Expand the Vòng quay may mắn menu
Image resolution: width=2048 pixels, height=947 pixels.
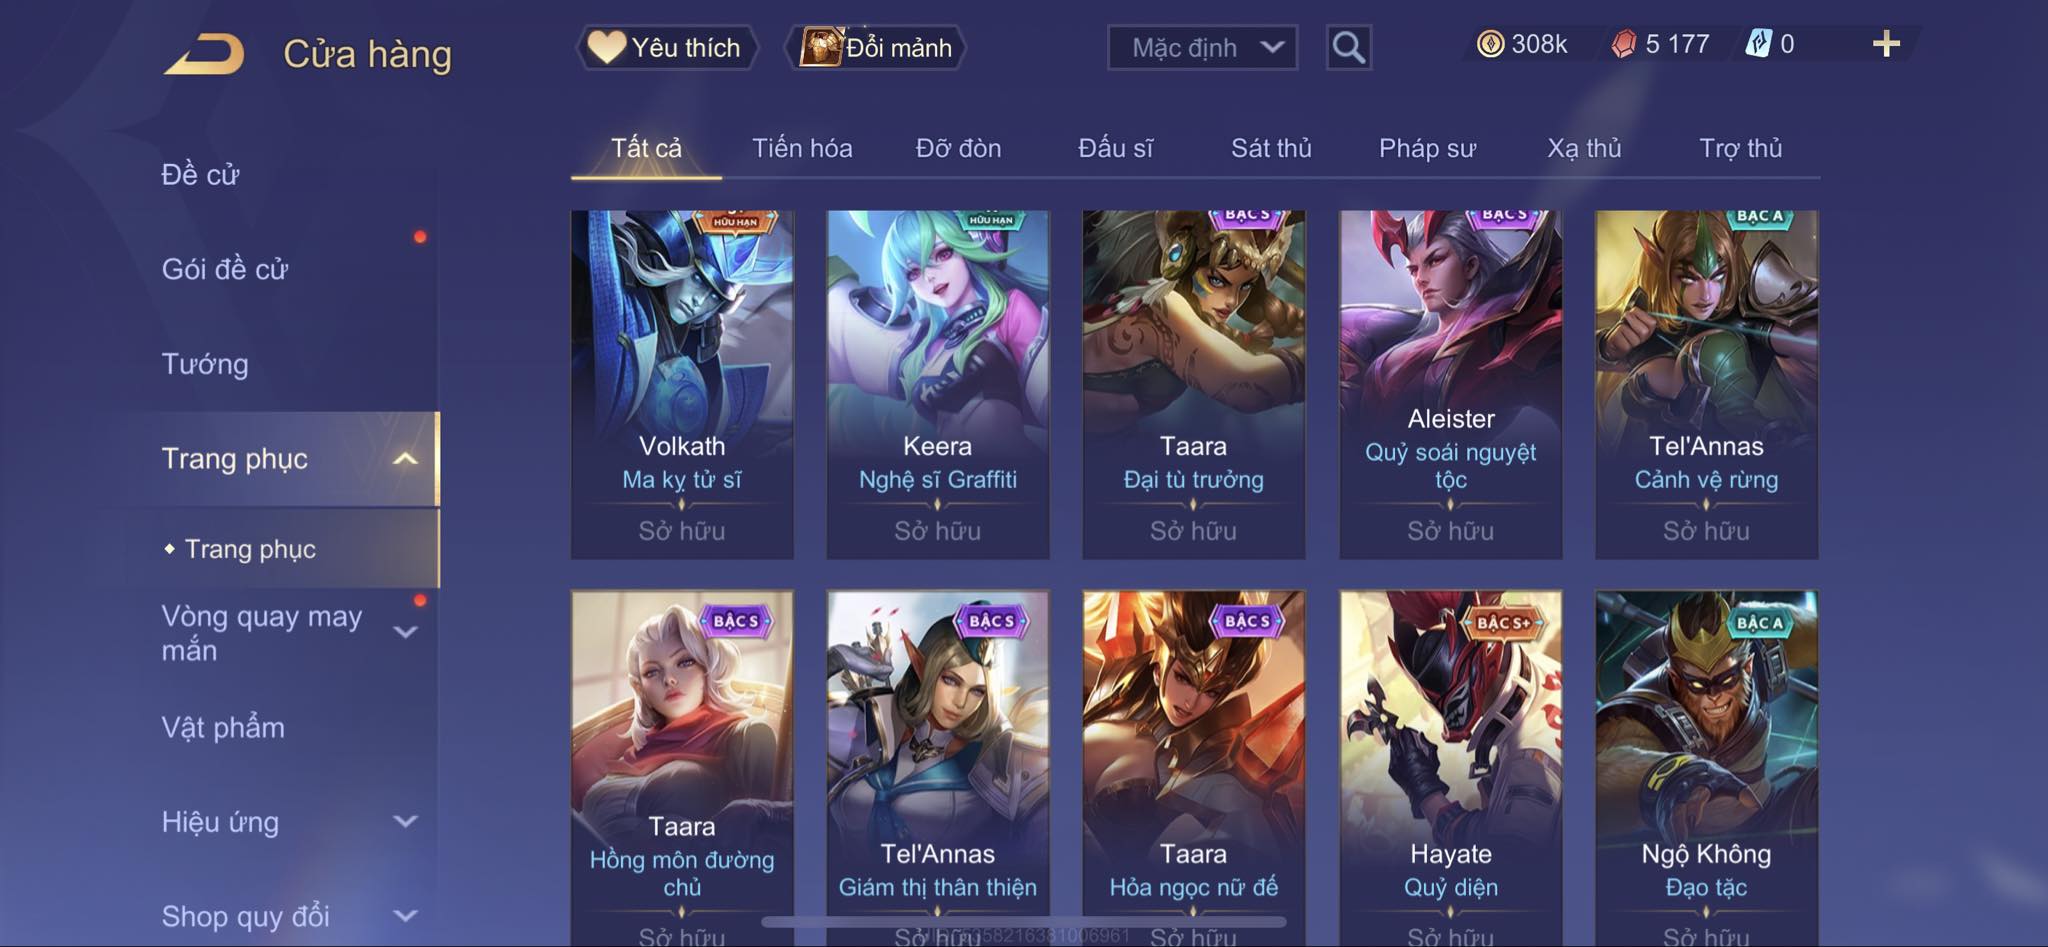click(404, 632)
